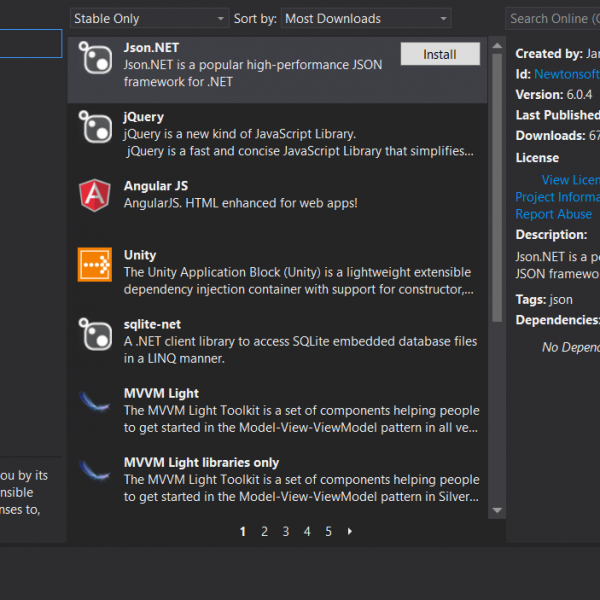Viewport: 600px width, 600px height.
Task: Click the sqlite-net package icon
Action: 95,334
